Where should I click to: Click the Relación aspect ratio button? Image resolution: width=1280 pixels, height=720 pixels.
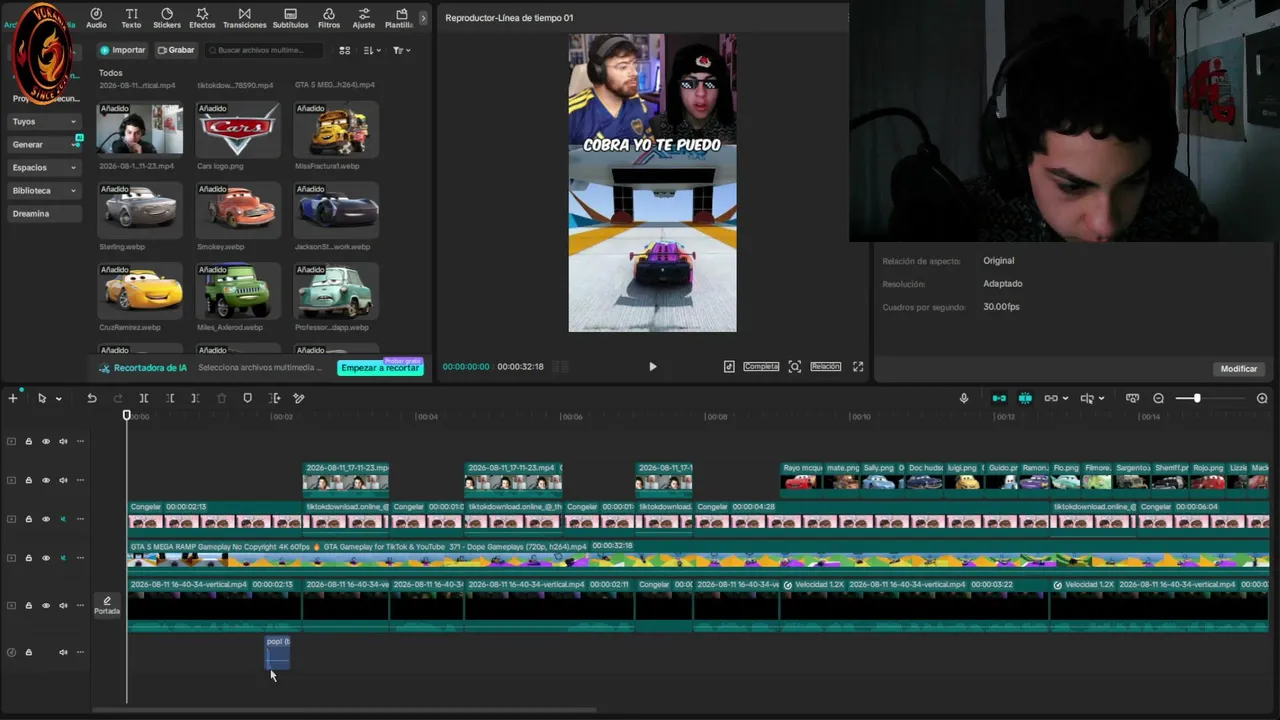(x=826, y=367)
